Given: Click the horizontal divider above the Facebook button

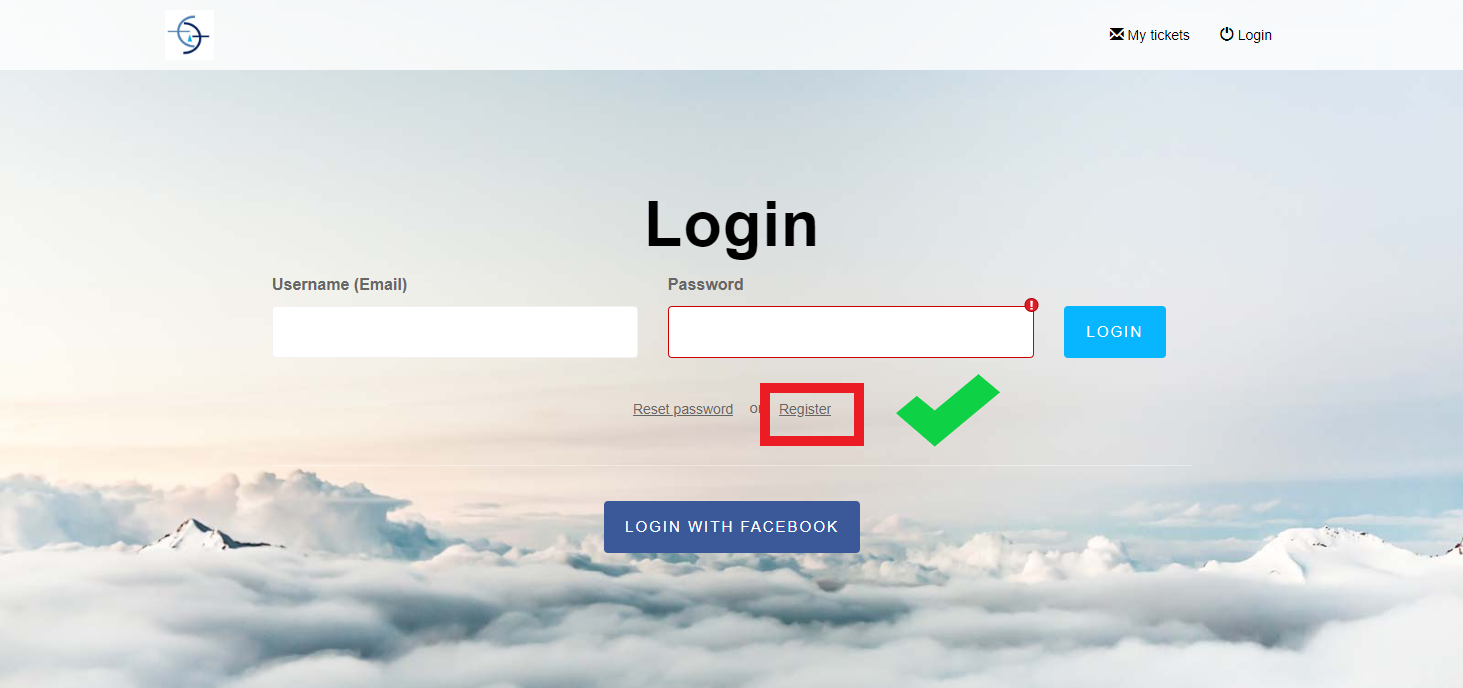Looking at the screenshot, I should click(732, 465).
